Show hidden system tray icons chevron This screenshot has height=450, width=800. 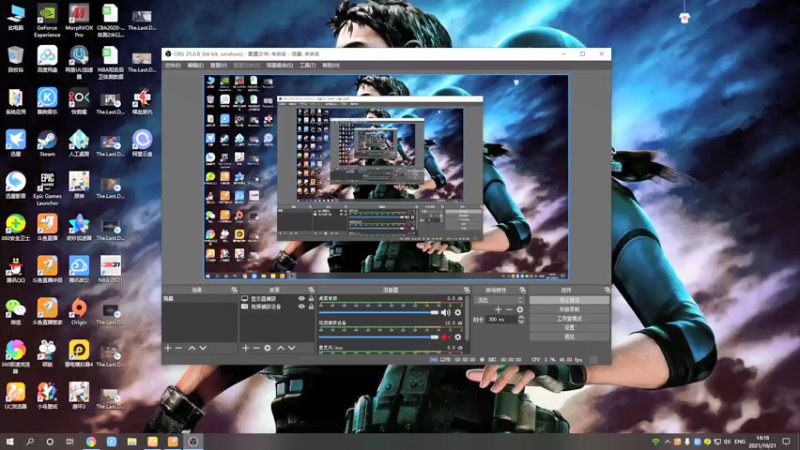[x=667, y=442]
